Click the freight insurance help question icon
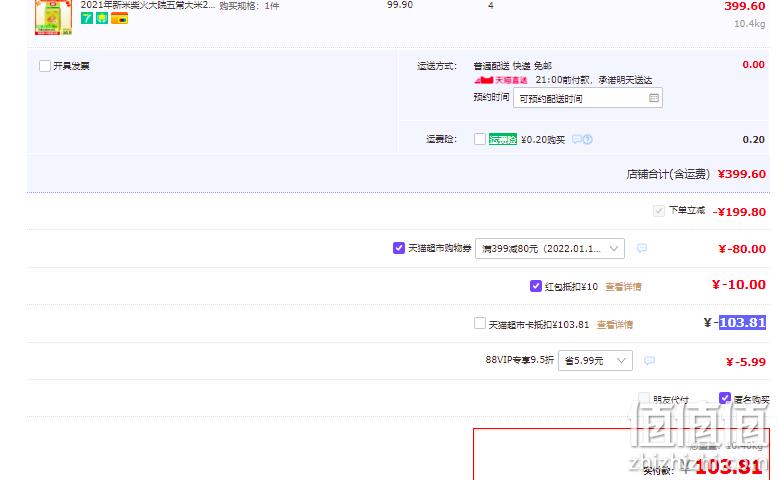This screenshot has height=480, width=778. pyautogui.click(x=587, y=139)
